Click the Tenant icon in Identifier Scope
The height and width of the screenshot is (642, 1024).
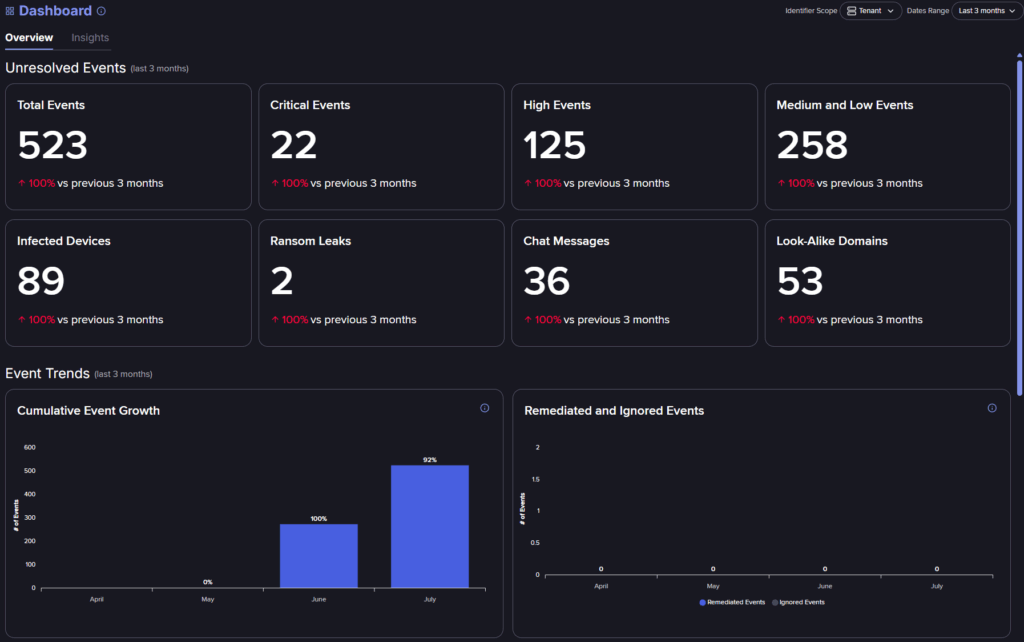(x=851, y=11)
